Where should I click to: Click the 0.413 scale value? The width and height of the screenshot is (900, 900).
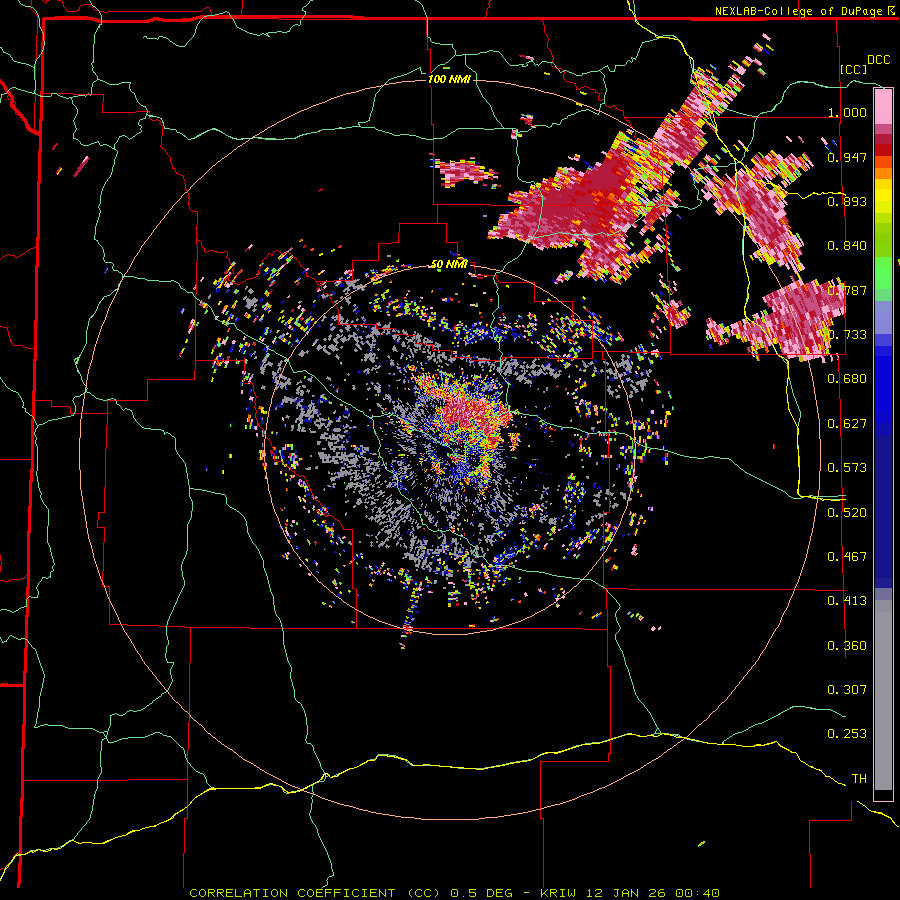tap(847, 601)
